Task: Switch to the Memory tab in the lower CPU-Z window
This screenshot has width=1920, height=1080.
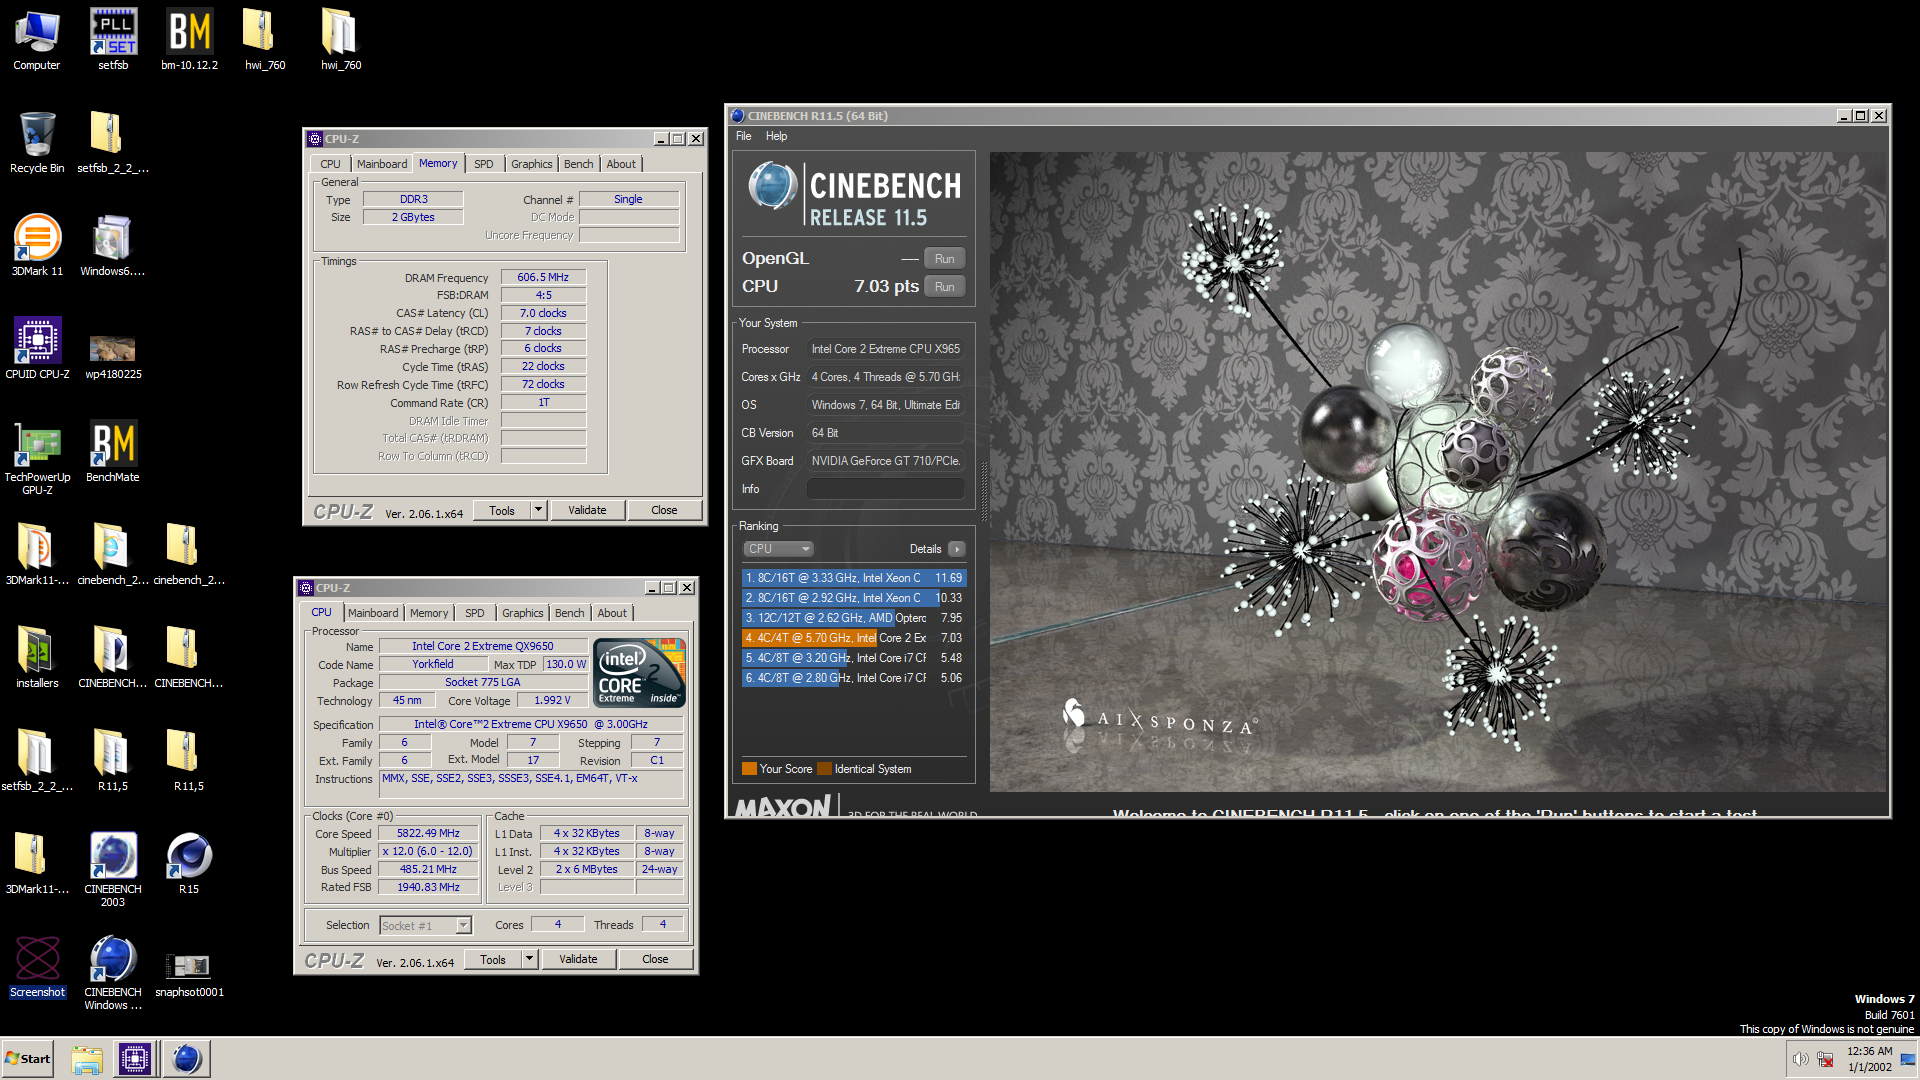Action: 429,613
